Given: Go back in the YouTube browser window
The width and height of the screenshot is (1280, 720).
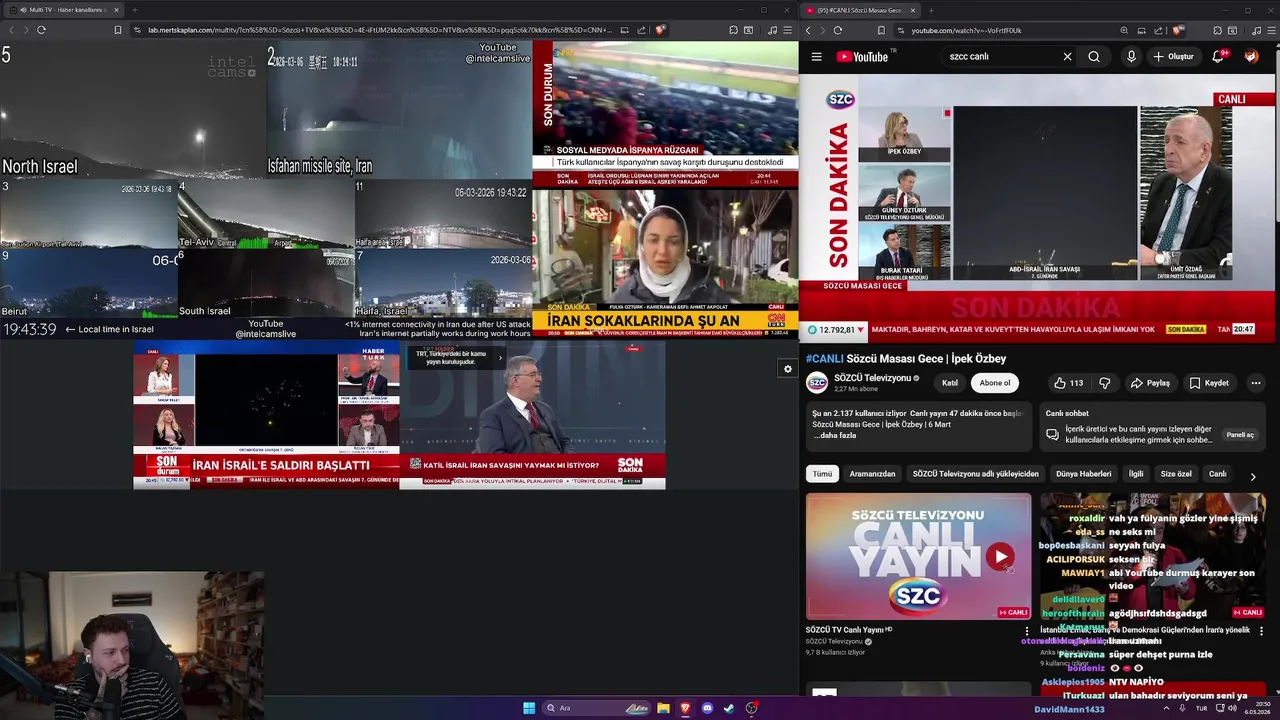Looking at the screenshot, I should point(808,30).
